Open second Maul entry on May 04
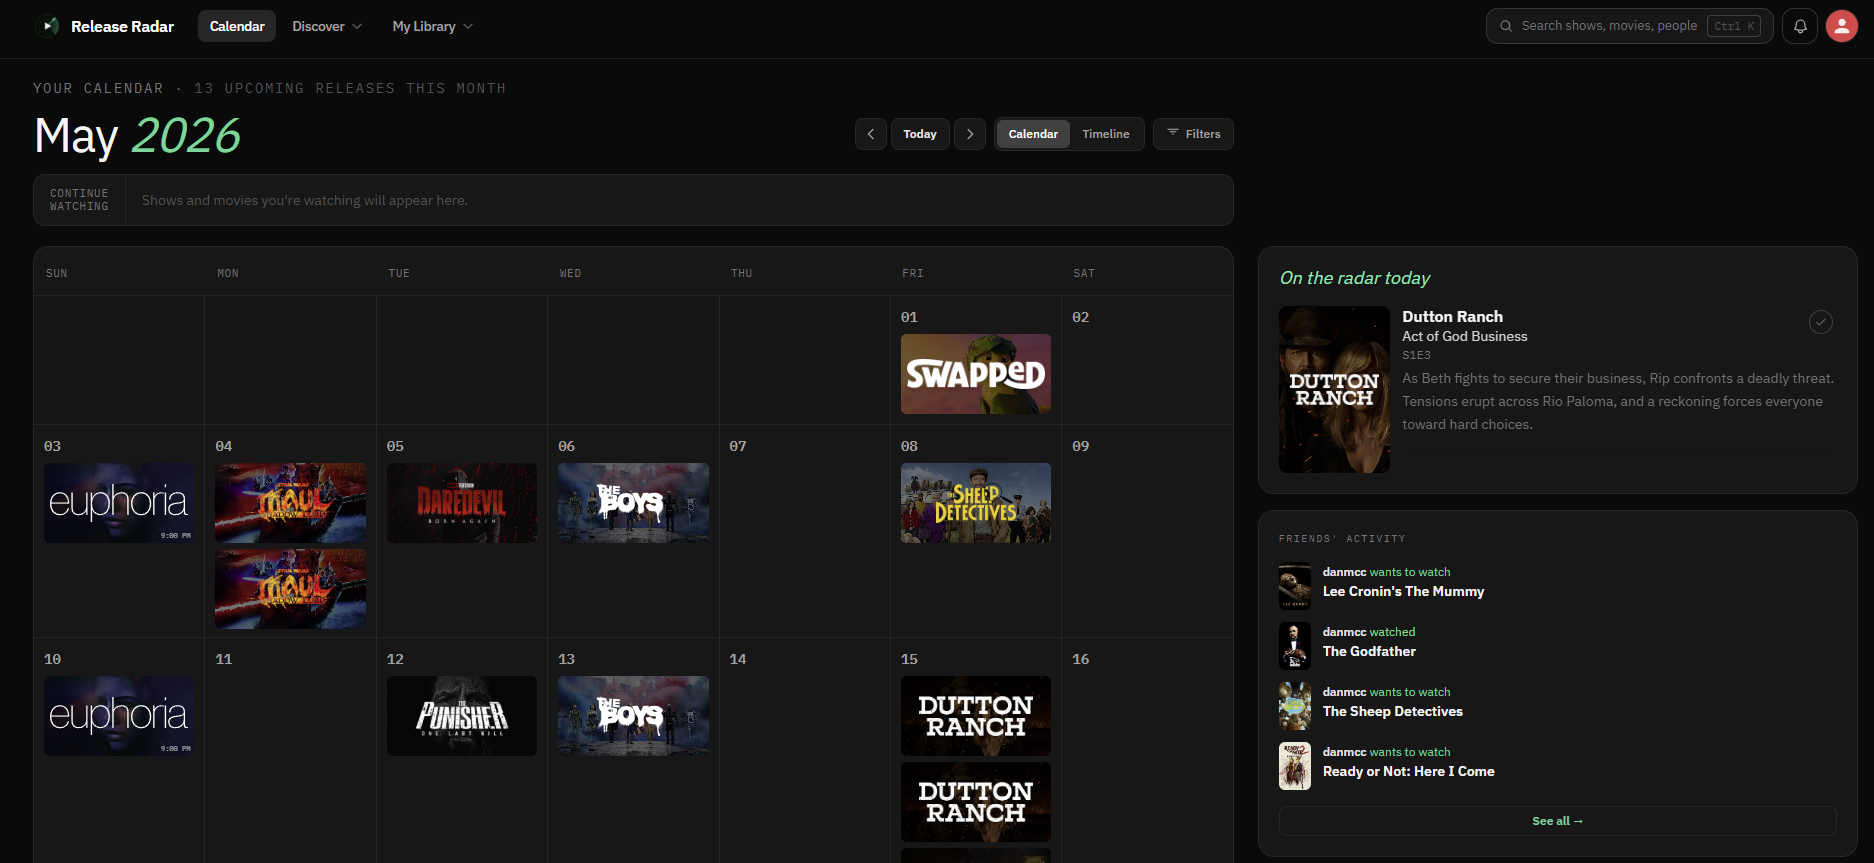This screenshot has width=1874, height=863. pyautogui.click(x=290, y=589)
